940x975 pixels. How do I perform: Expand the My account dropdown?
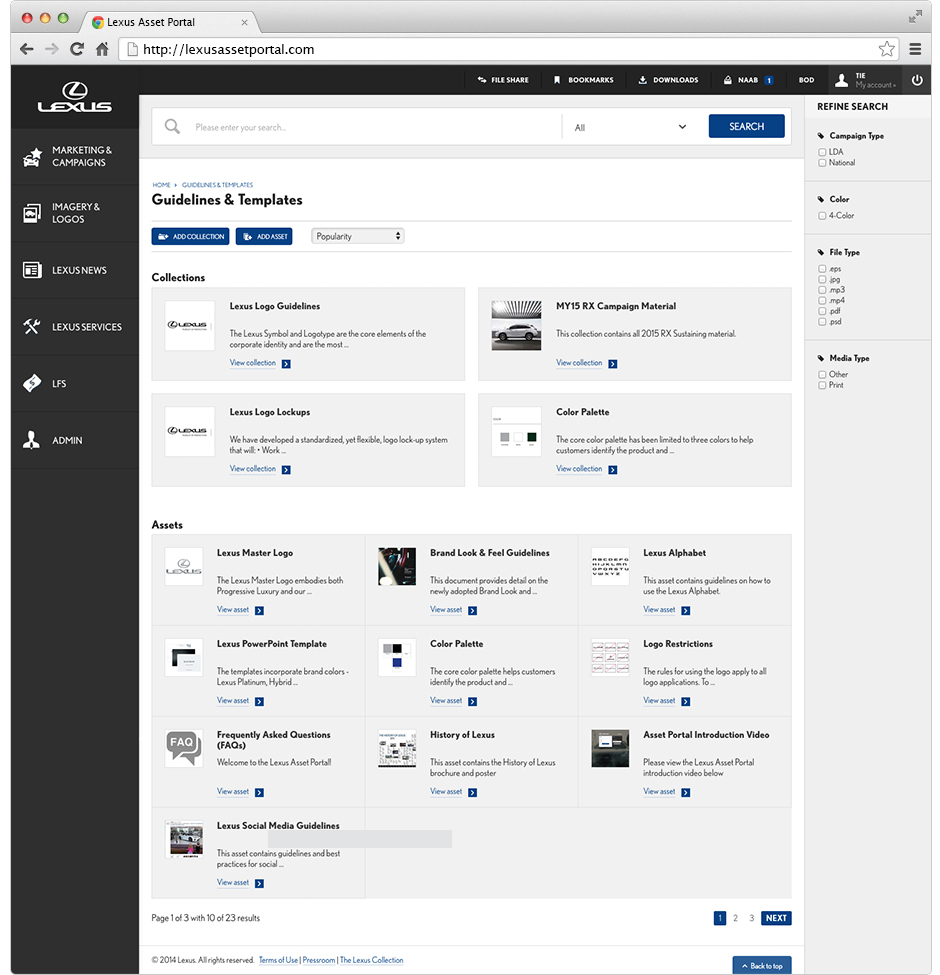point(876,85)
